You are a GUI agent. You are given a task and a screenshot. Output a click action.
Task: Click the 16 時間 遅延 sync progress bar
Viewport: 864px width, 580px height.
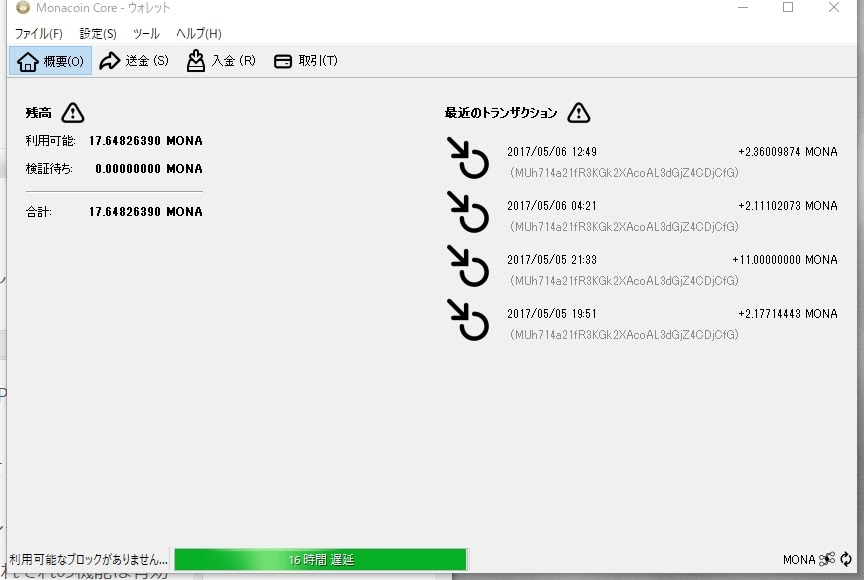click(321, 560)
